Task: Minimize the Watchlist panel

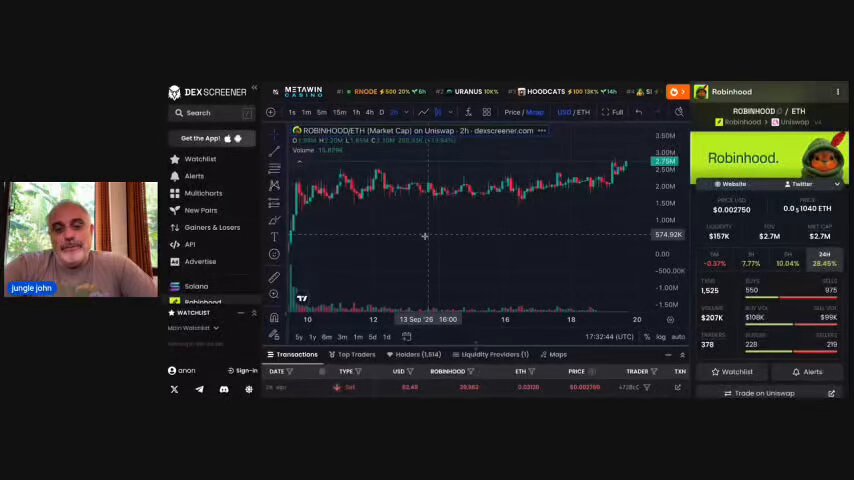Action: tap(241, 313)
